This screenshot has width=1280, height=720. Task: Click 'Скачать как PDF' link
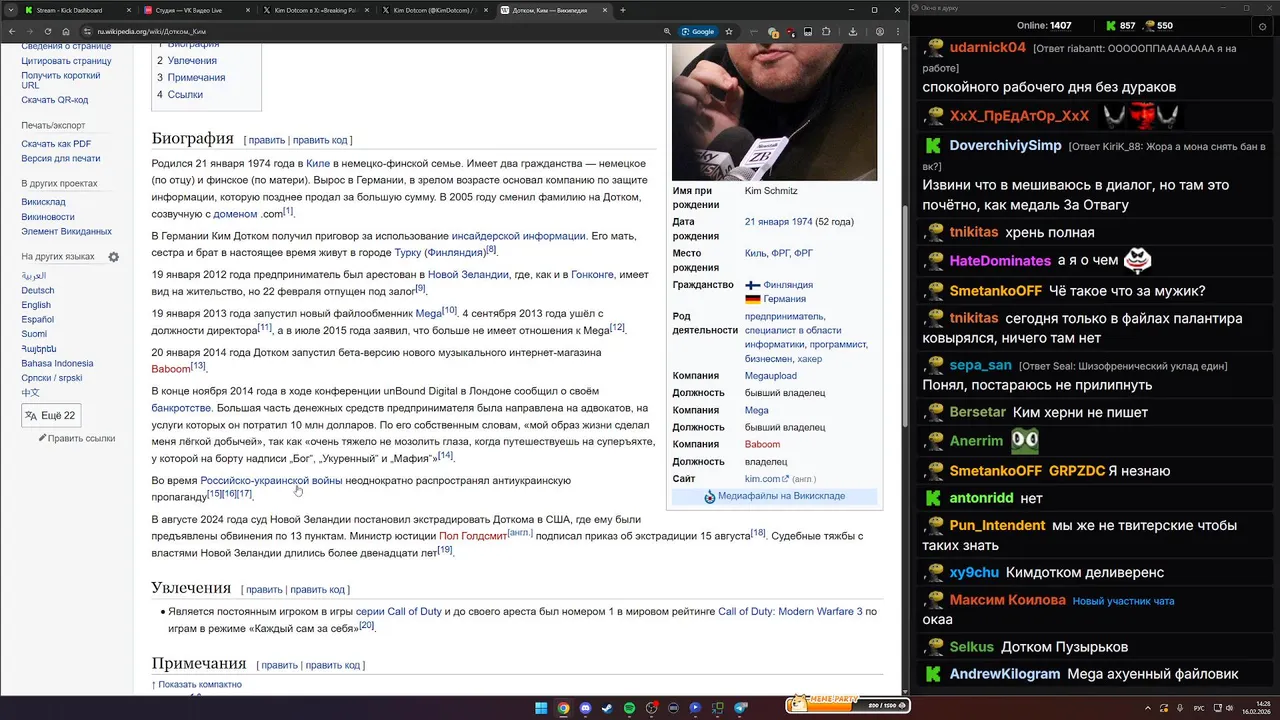tap(56, 144)
